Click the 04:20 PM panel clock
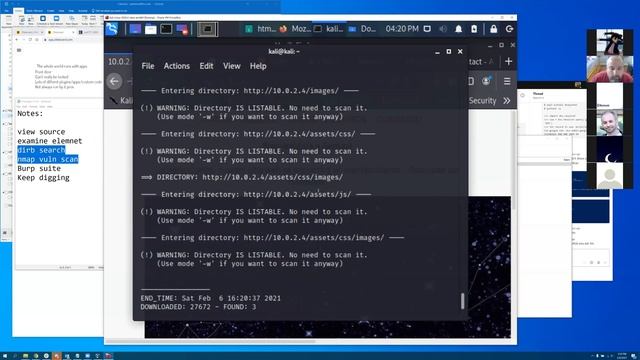The image size is (640, 360). [402, 29]
